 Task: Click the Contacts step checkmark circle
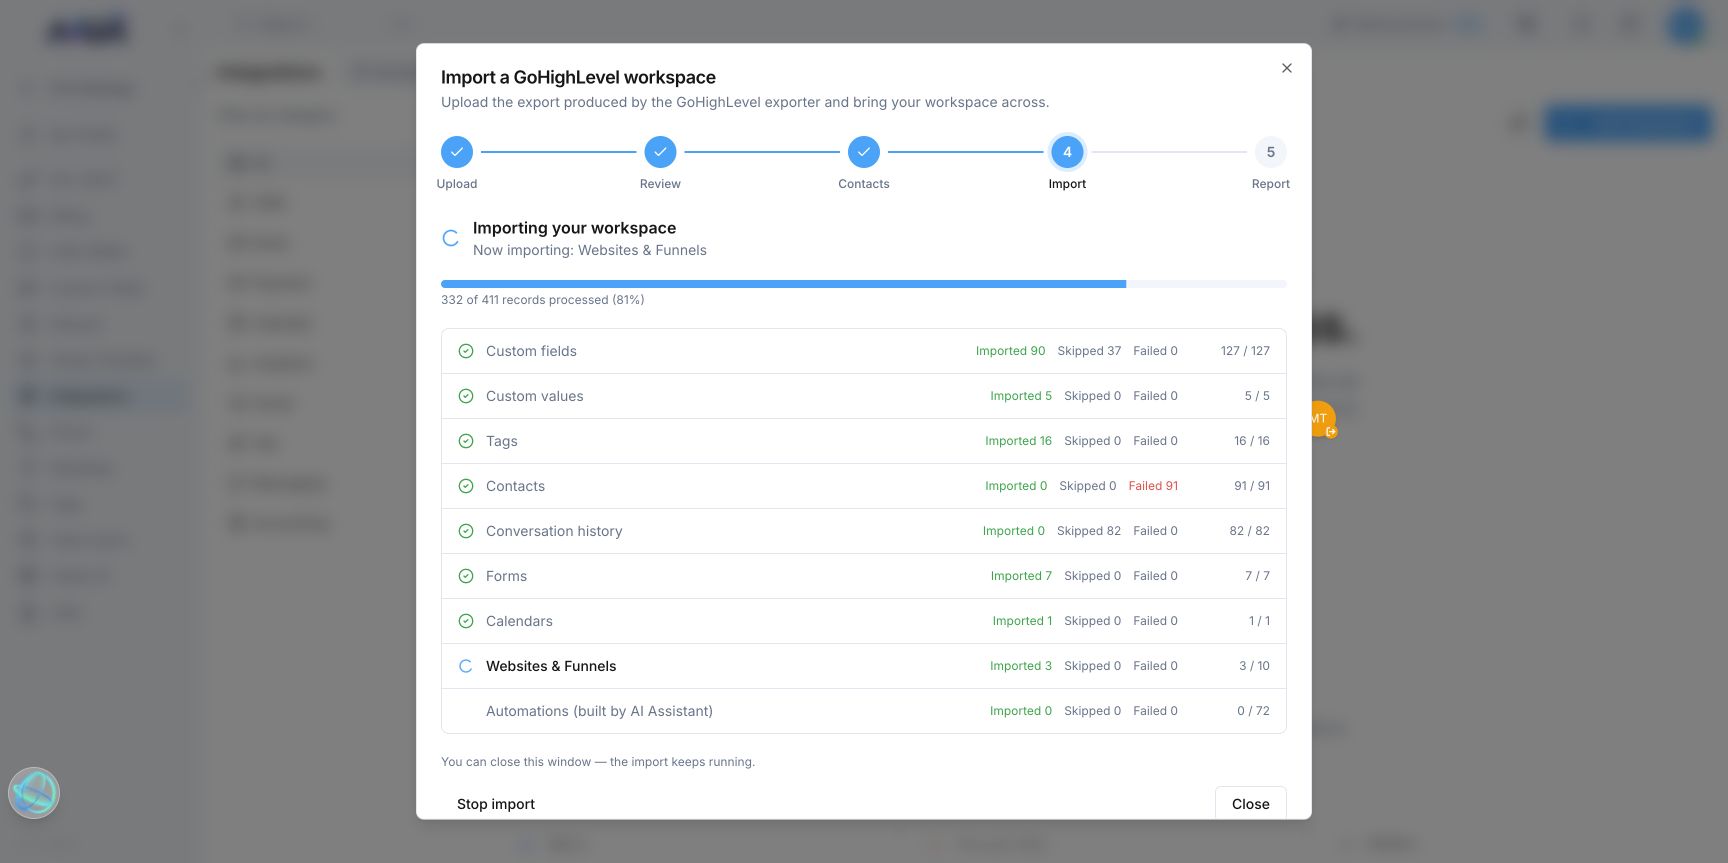pyautogui.click(x=864, y=152)
